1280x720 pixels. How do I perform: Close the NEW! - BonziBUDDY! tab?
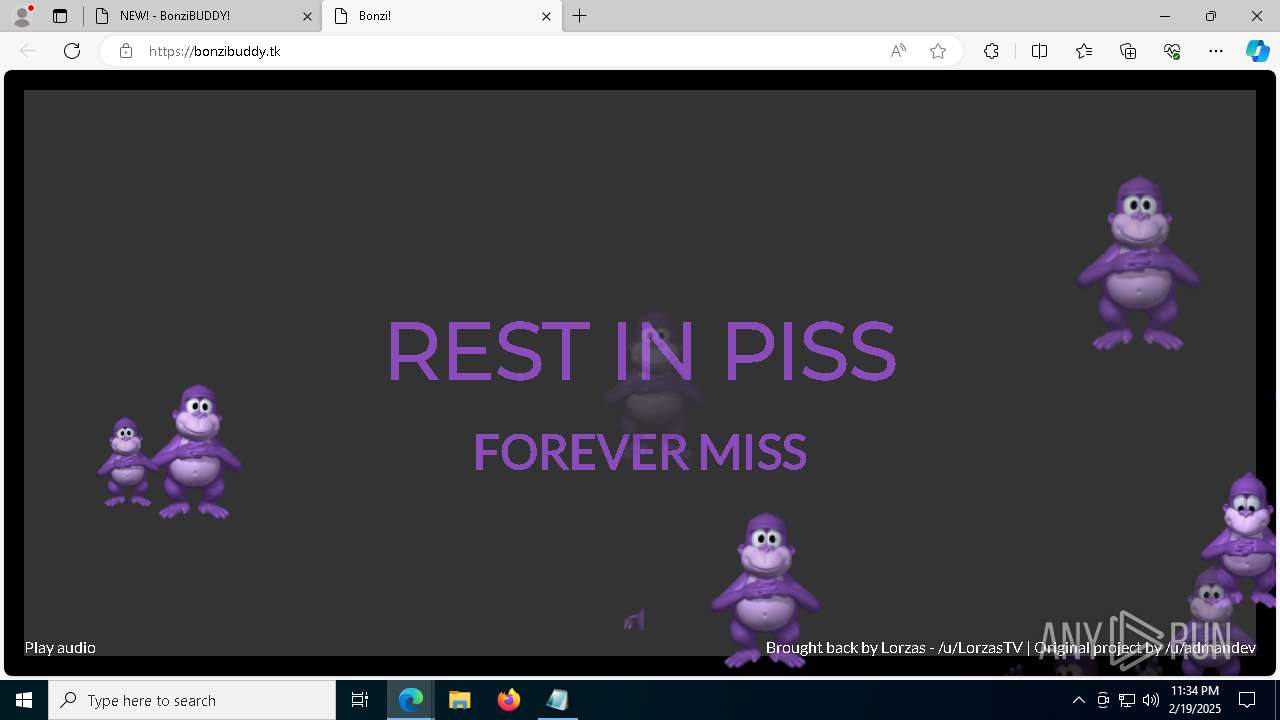(x=307, y=16)
